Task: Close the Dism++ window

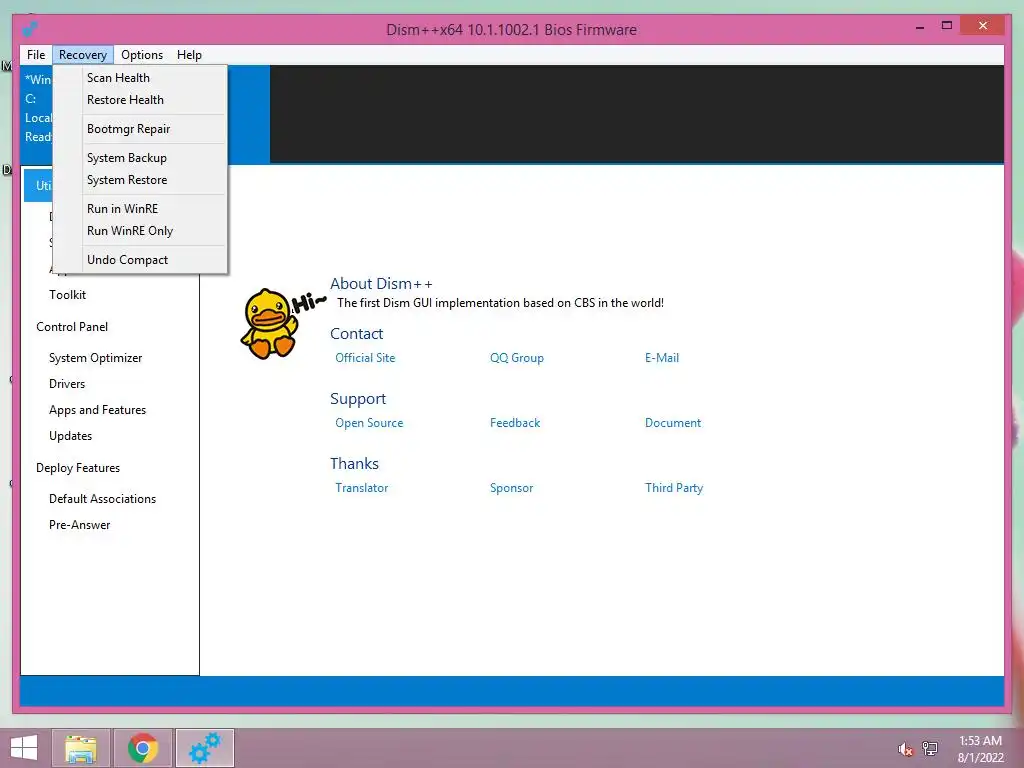Action: click(983, 25)
